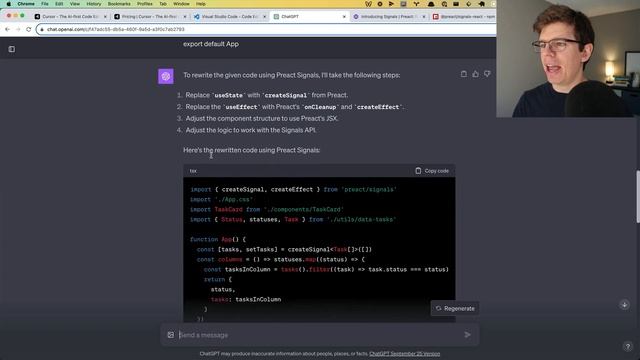Close the Visual Studio Code tab
The width and height of the screenshot is (640, 360).
tap(264, 17)
